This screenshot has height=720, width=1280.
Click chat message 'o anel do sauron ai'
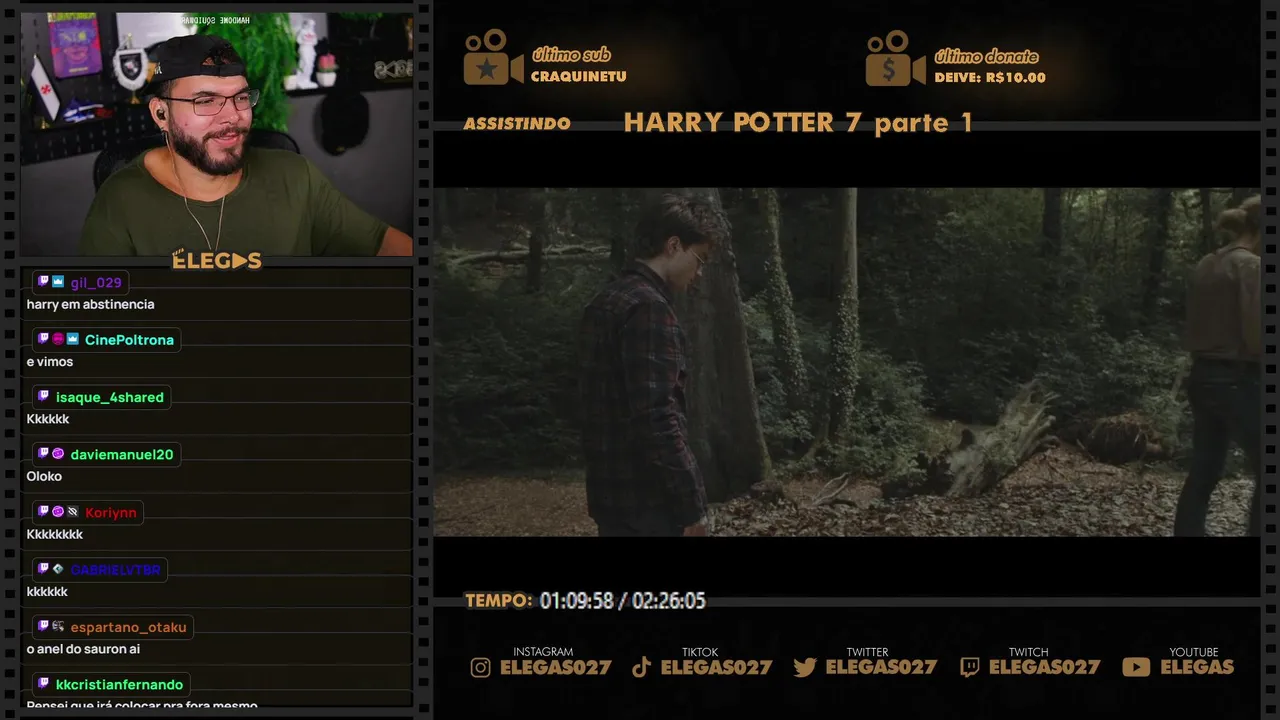pyautogui.click(x=83, y=649)
